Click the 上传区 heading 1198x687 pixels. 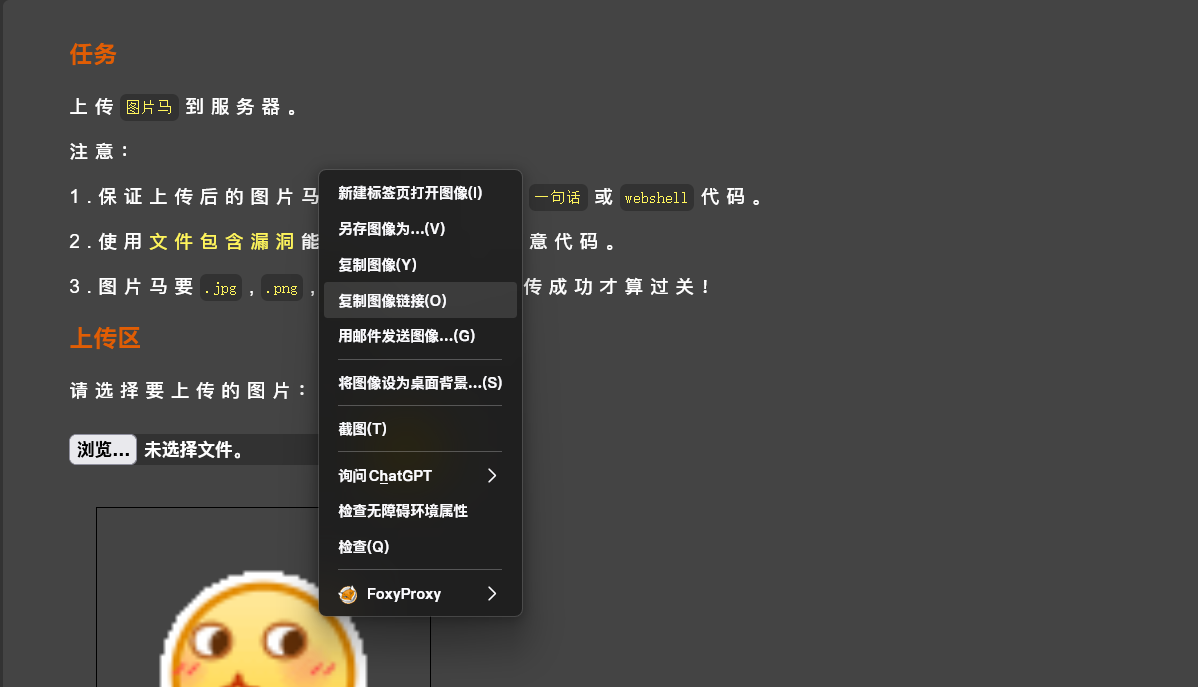pos(105,338)
